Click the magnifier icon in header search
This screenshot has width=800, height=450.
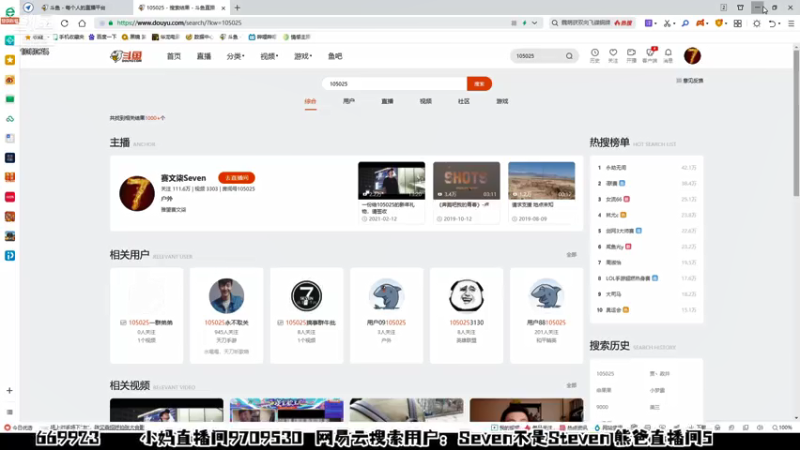click(x=569, y=56)
